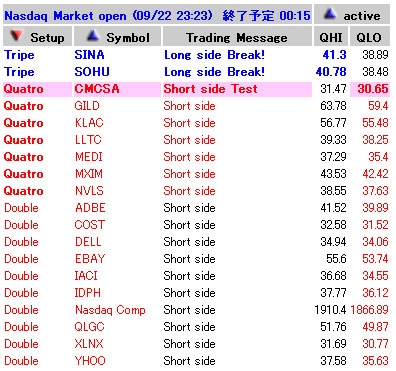
Task: Open the SOHU symbol link
Action: (92, 72)
